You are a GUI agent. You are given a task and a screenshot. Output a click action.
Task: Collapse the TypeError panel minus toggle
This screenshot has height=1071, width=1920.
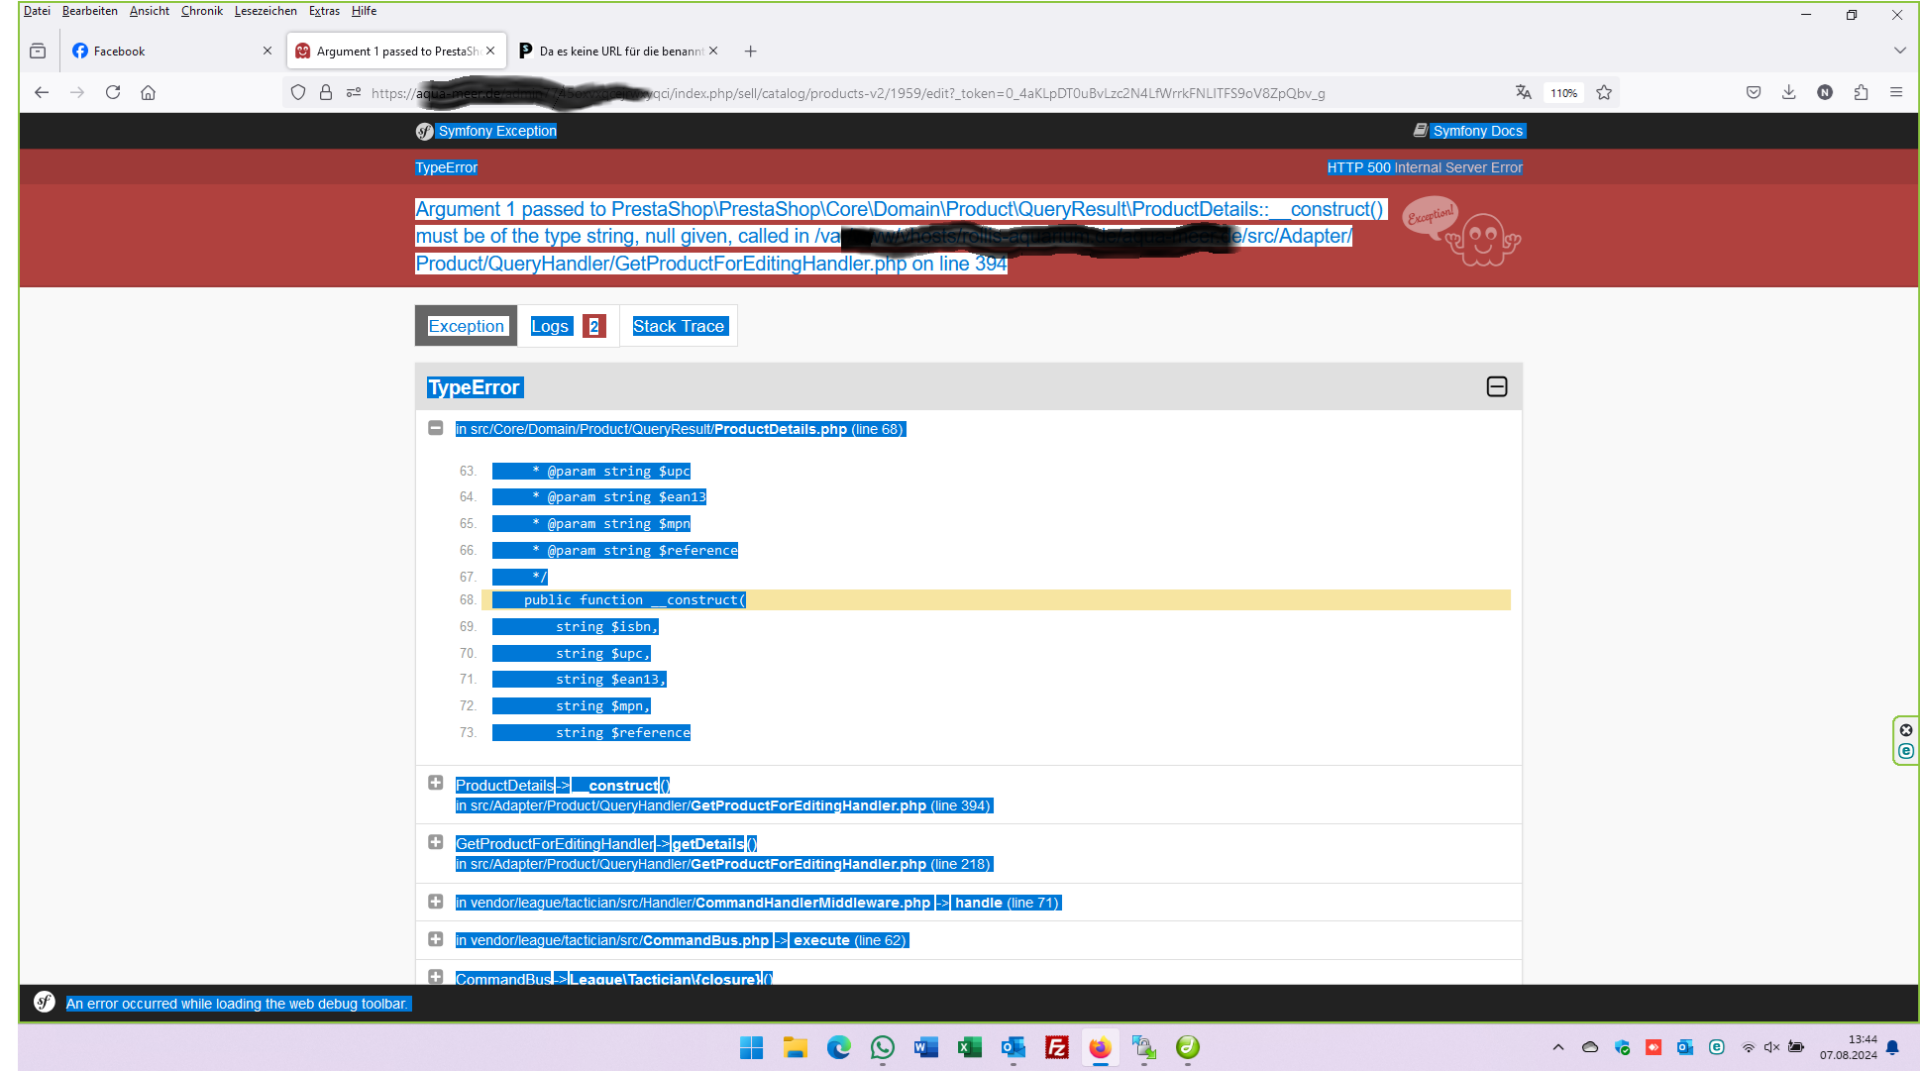[x=1496, y=387]
